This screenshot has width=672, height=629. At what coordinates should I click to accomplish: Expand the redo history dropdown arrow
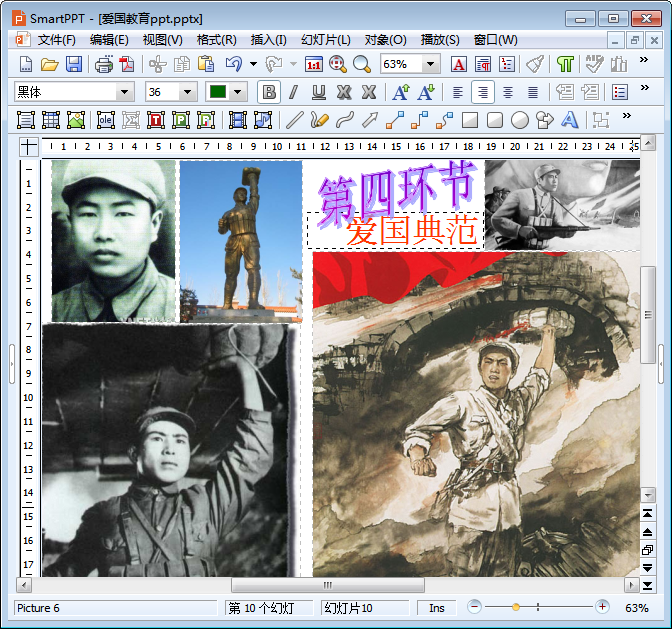[x=294, y=65]
